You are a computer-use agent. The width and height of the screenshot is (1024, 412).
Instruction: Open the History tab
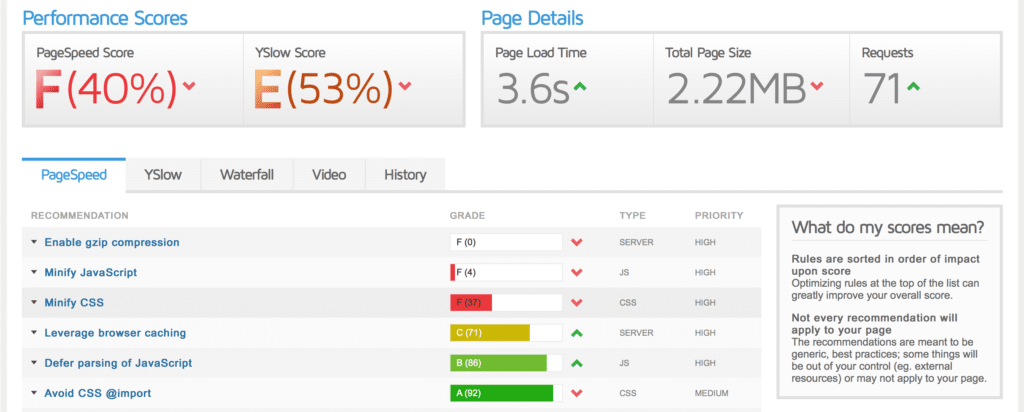(404, 175)
